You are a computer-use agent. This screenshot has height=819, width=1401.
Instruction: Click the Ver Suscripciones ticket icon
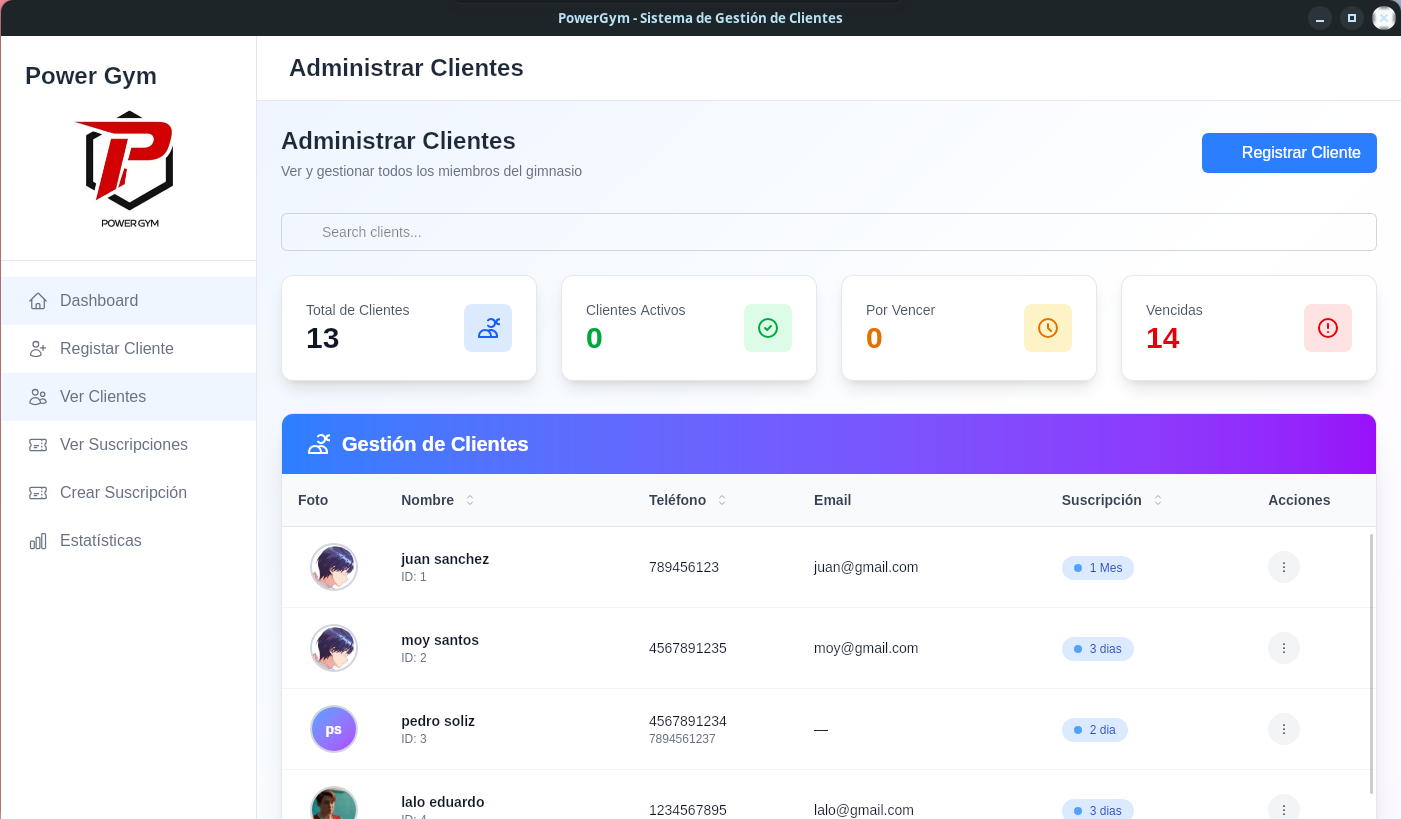click(x=38, y=445)
